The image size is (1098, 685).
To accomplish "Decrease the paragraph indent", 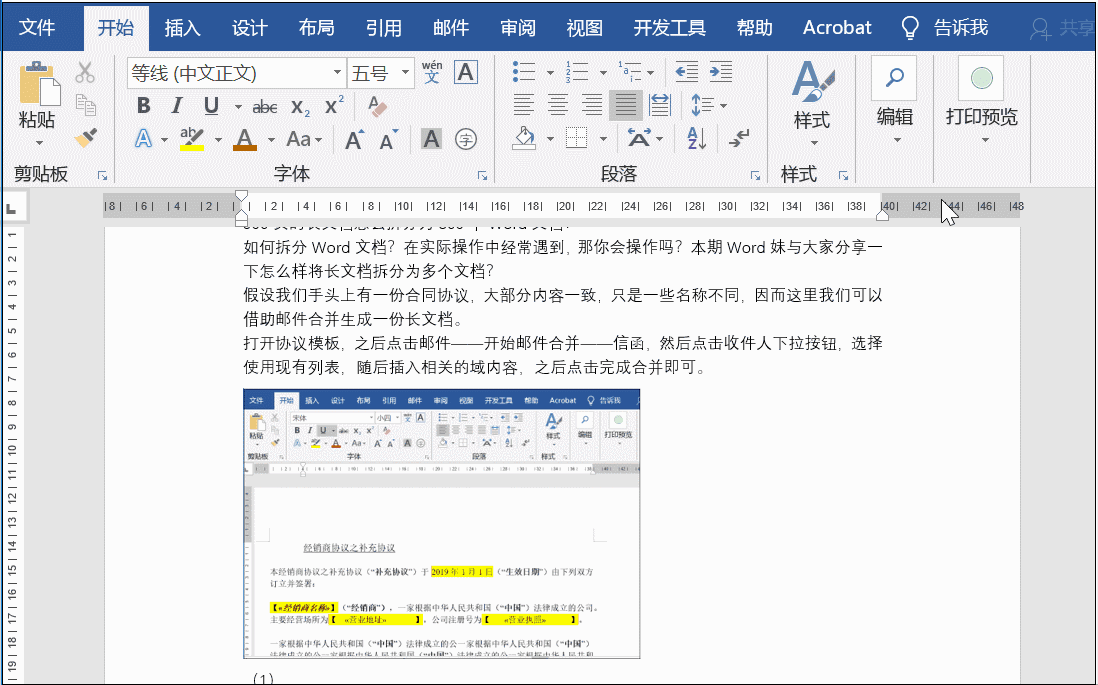I will (687, 71).
